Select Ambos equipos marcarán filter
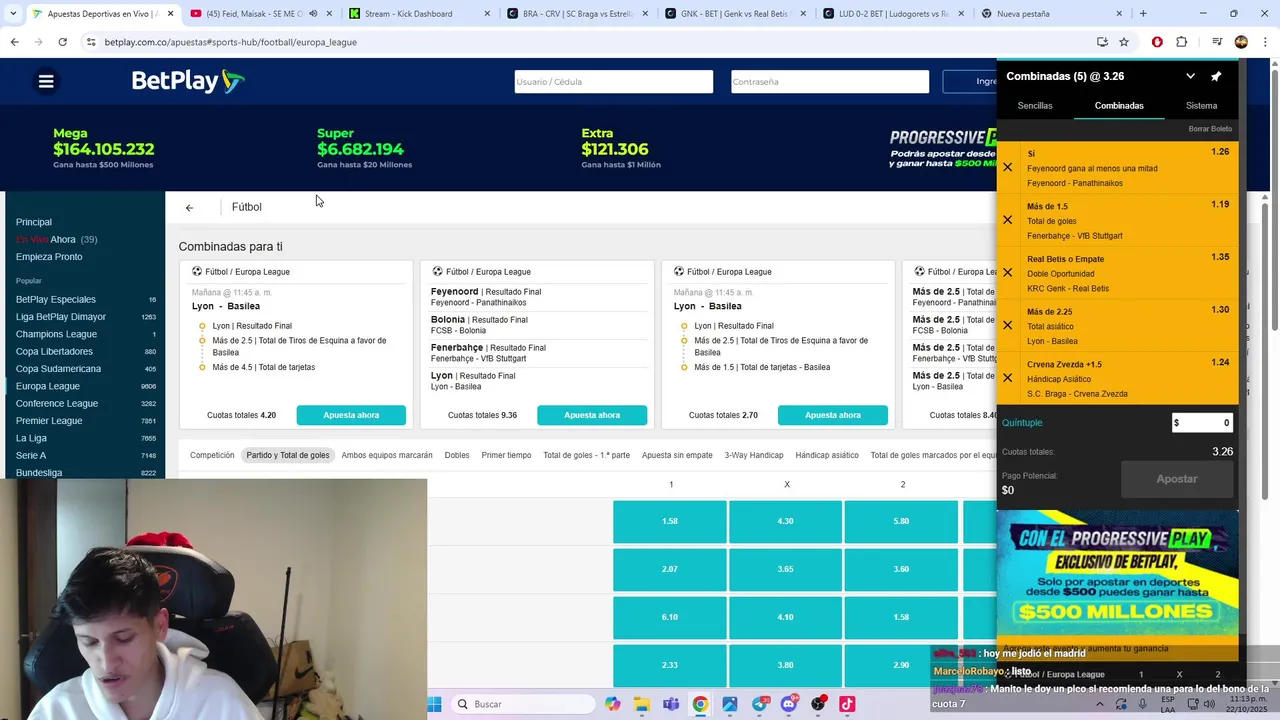1280x720 pixels. [x=387, y=455]
